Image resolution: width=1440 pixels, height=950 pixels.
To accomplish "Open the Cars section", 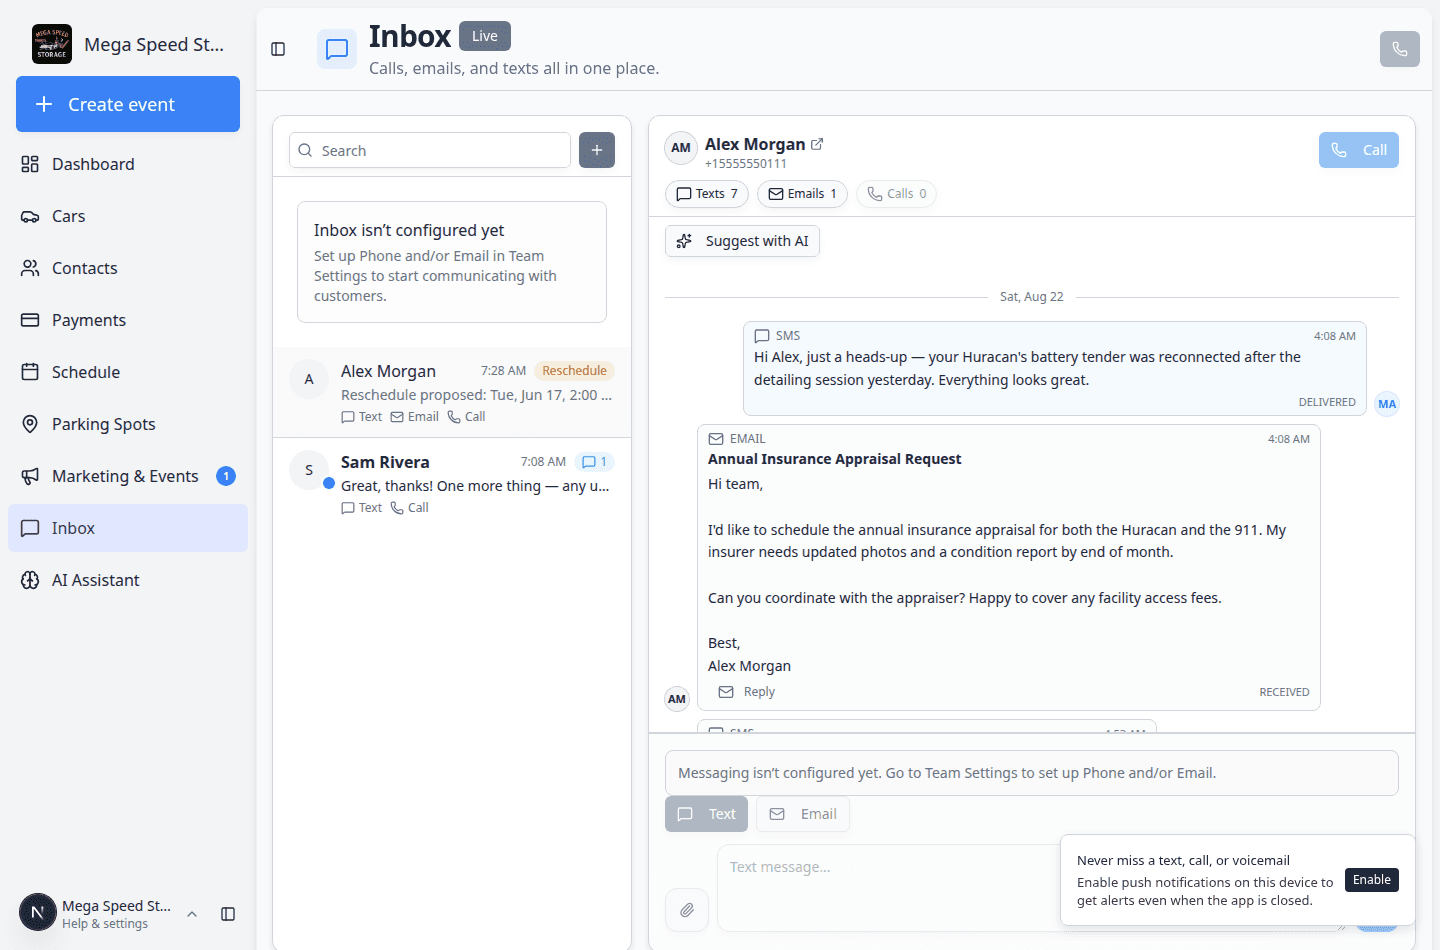I will point(128,216).
